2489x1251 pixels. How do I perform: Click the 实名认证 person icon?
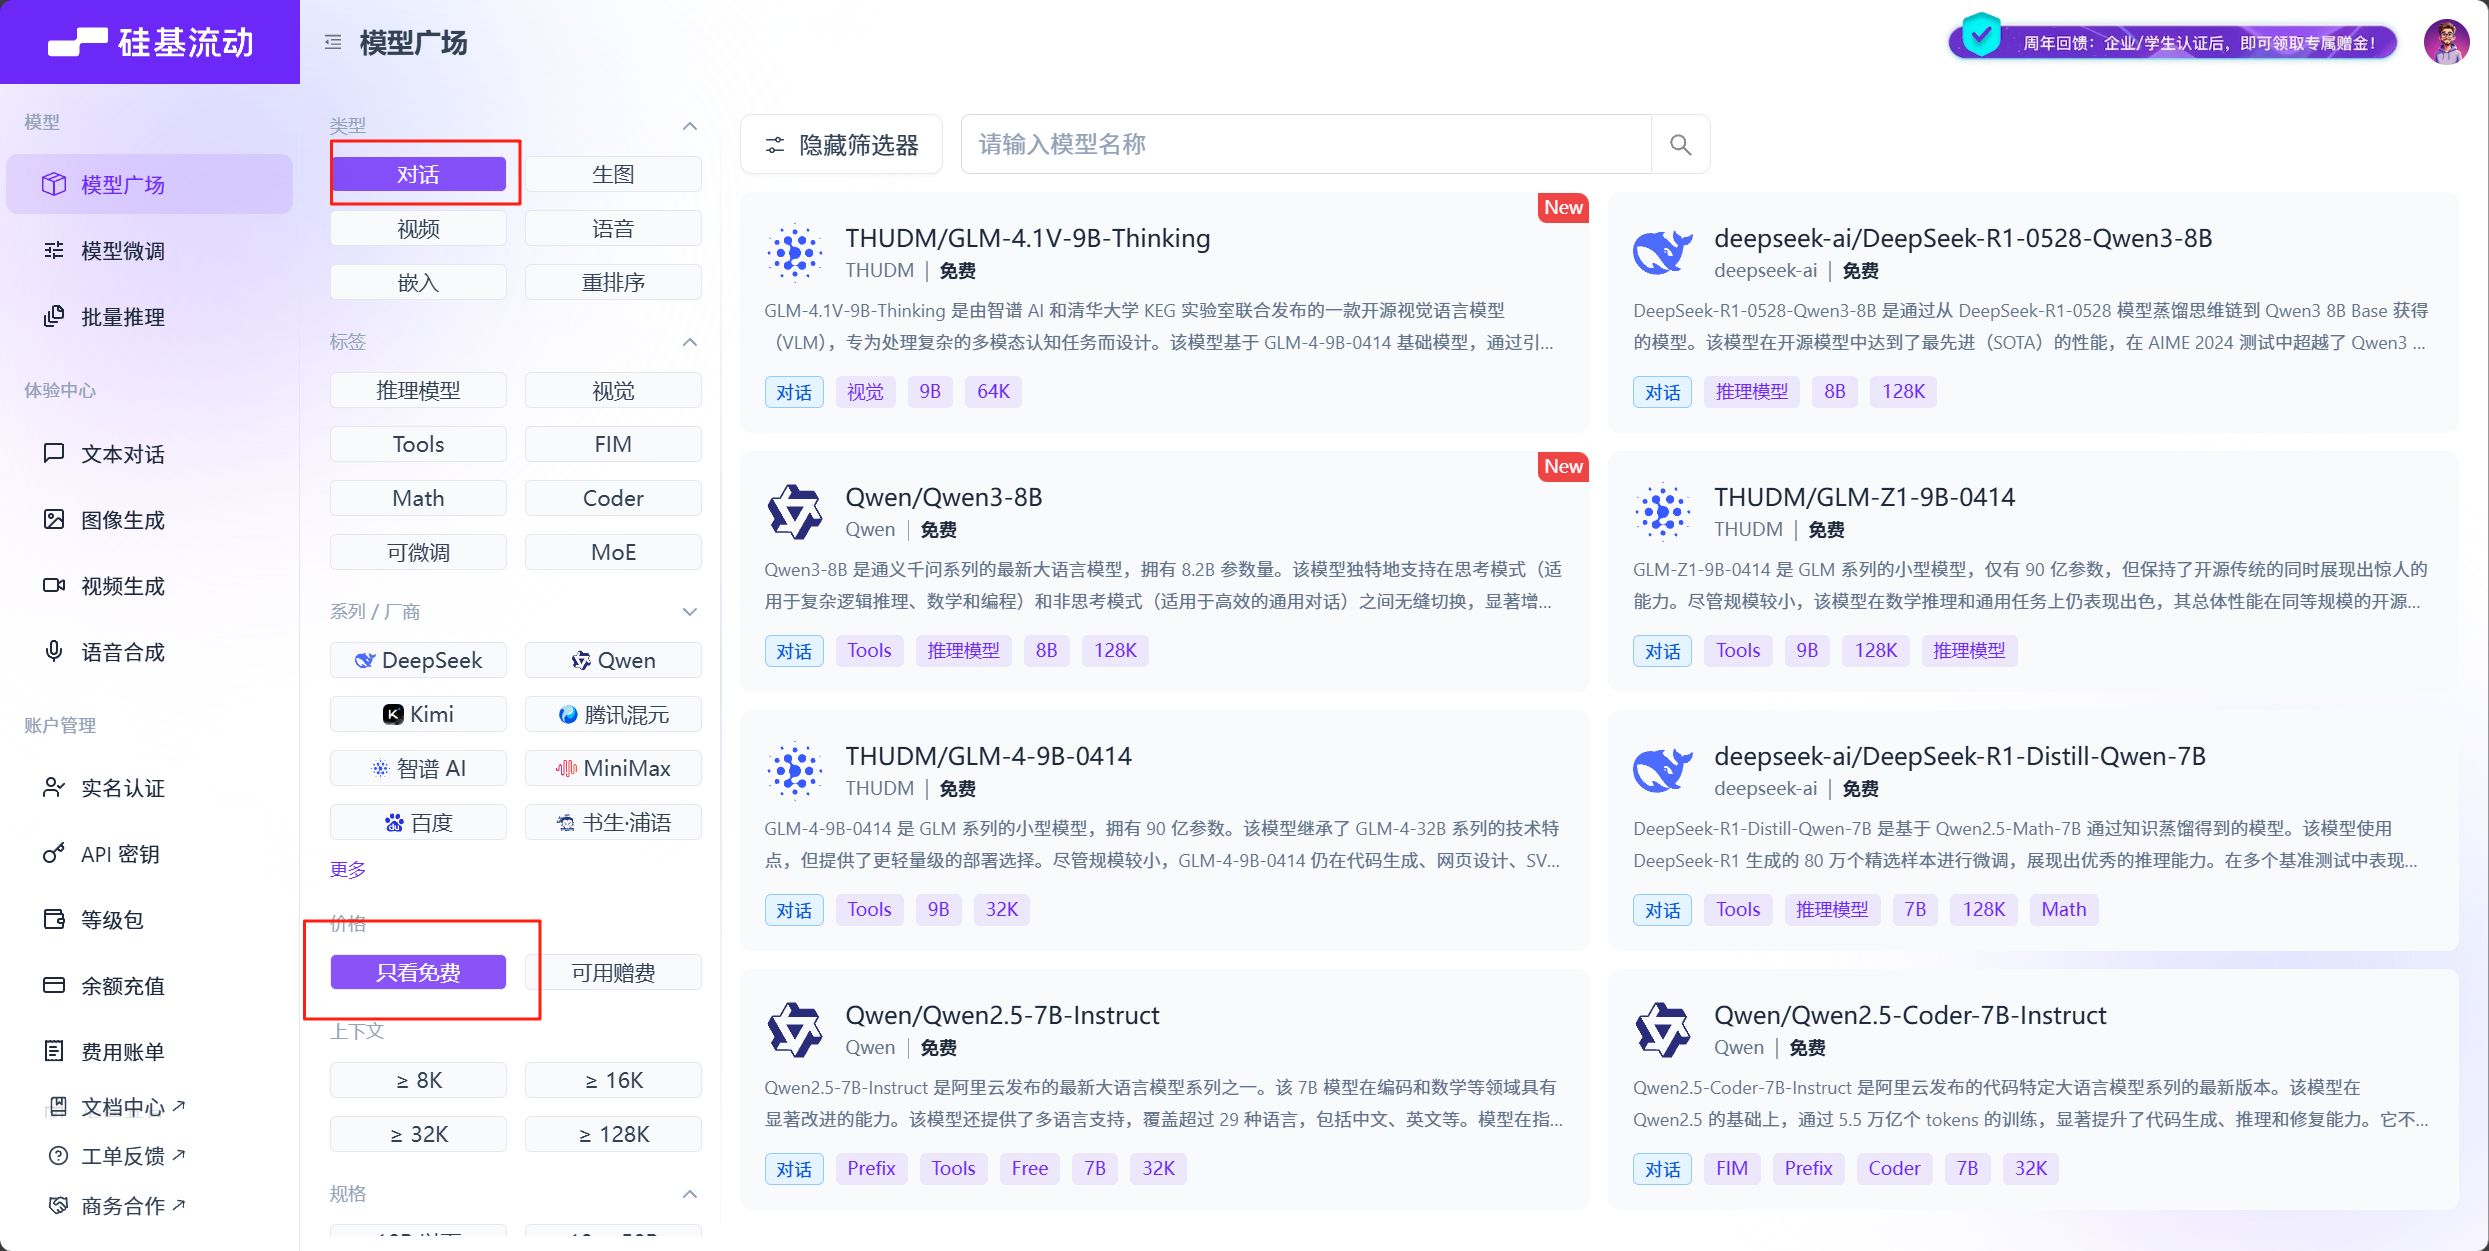54,787
